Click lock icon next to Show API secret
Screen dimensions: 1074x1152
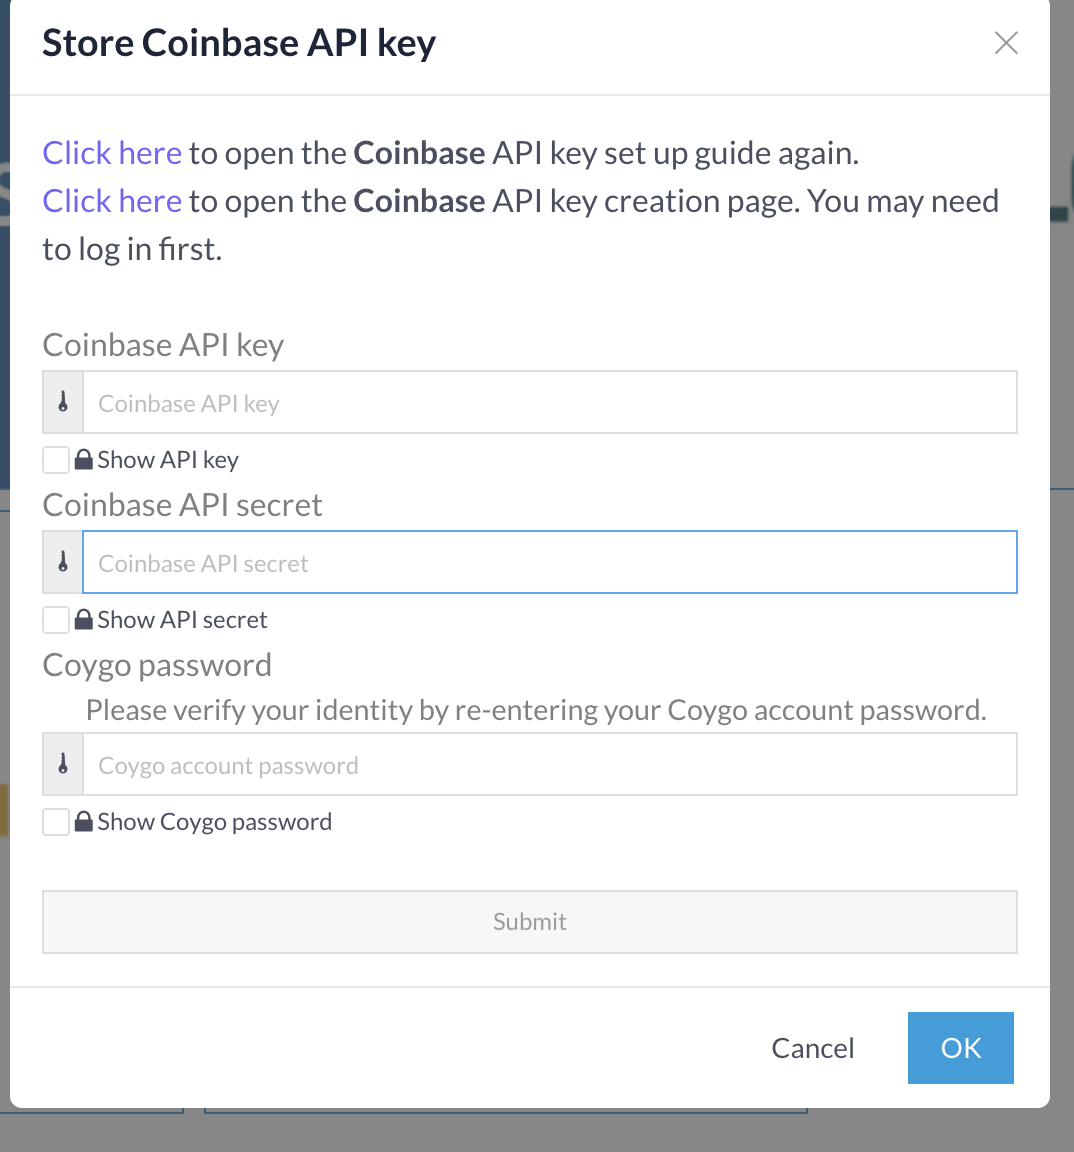pyautogui.click(x=84, y=620)
